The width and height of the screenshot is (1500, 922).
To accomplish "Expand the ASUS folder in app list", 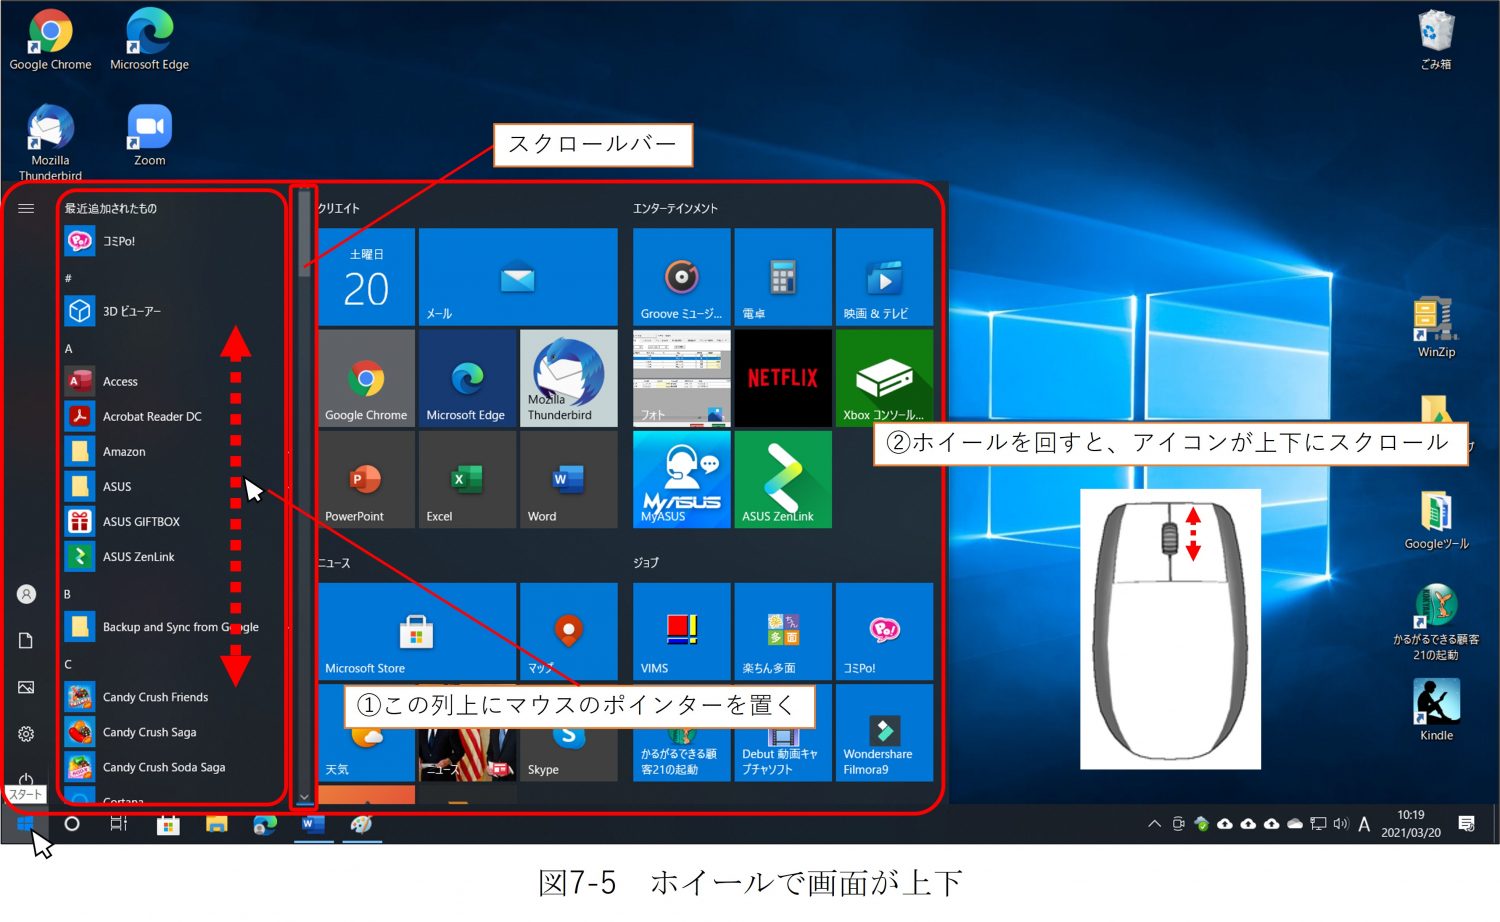I will coord(173,486).
